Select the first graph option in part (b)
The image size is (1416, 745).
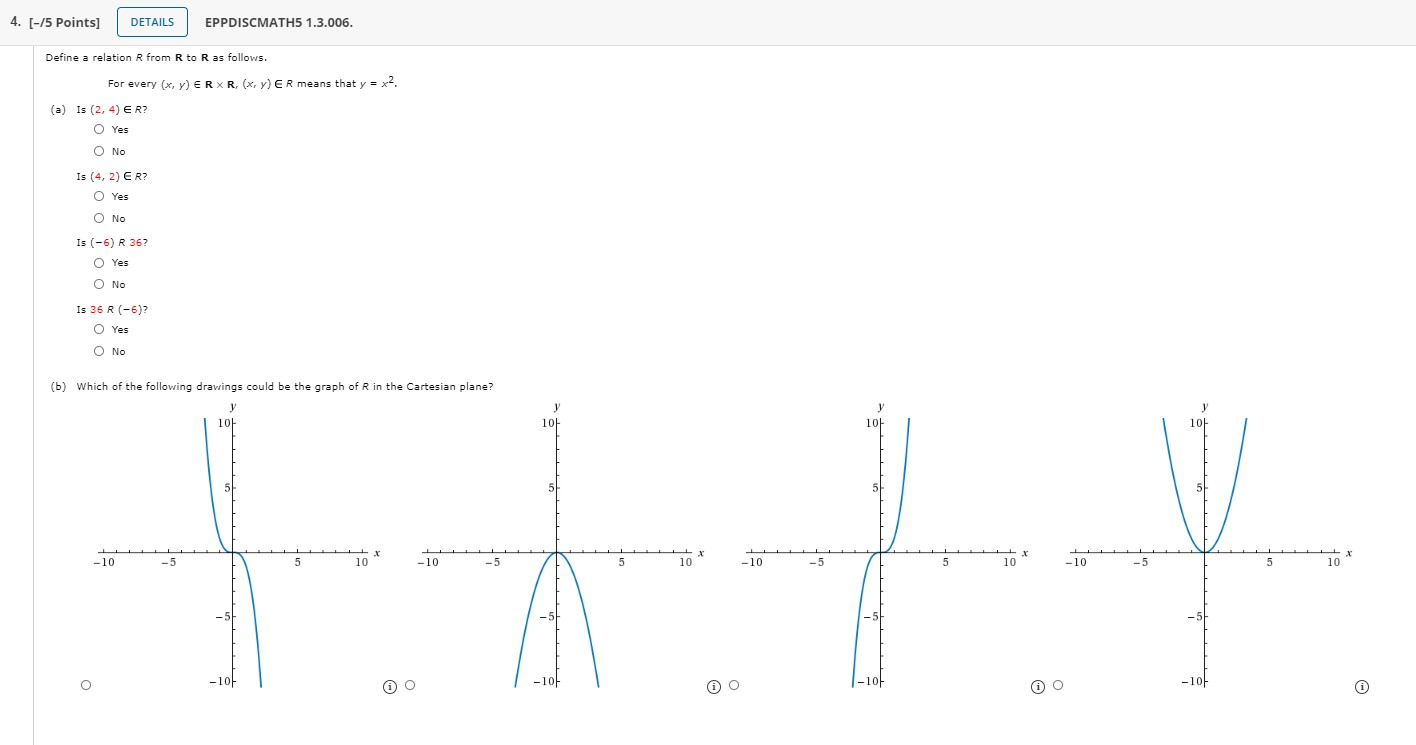tap(86, 684)
